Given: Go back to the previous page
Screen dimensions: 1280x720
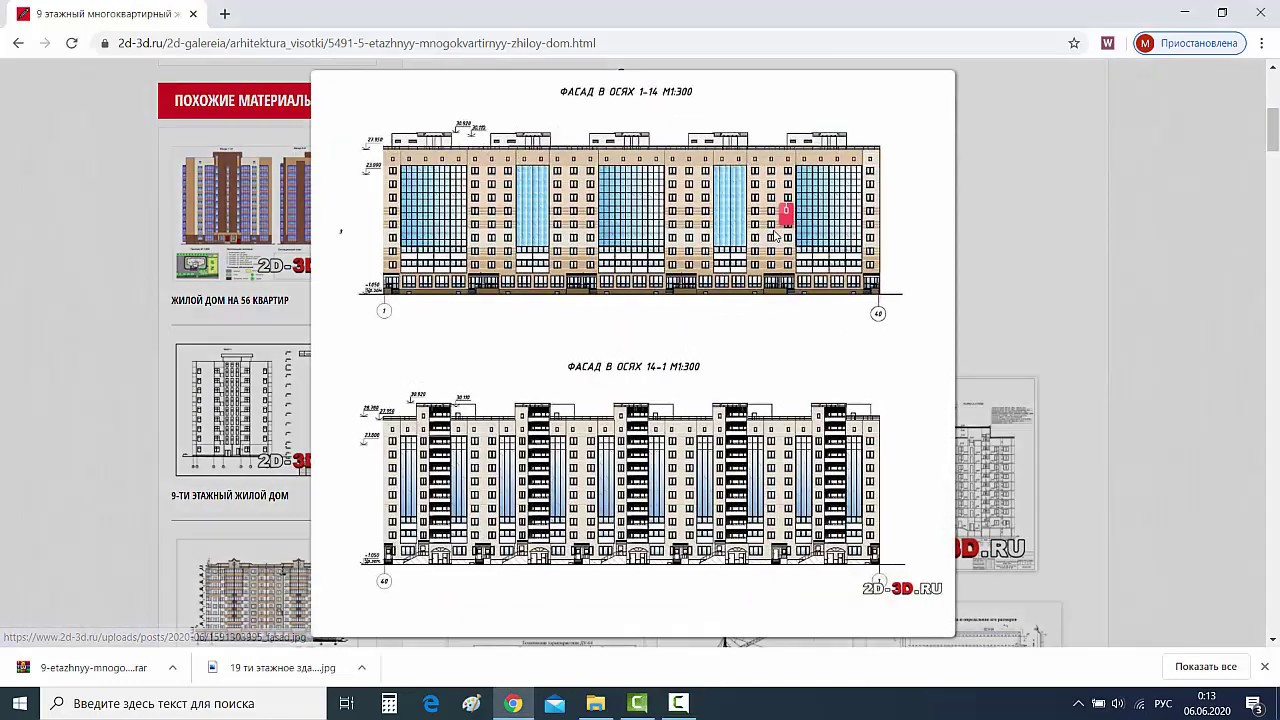Looking at the screenshot, I should 18,43.
